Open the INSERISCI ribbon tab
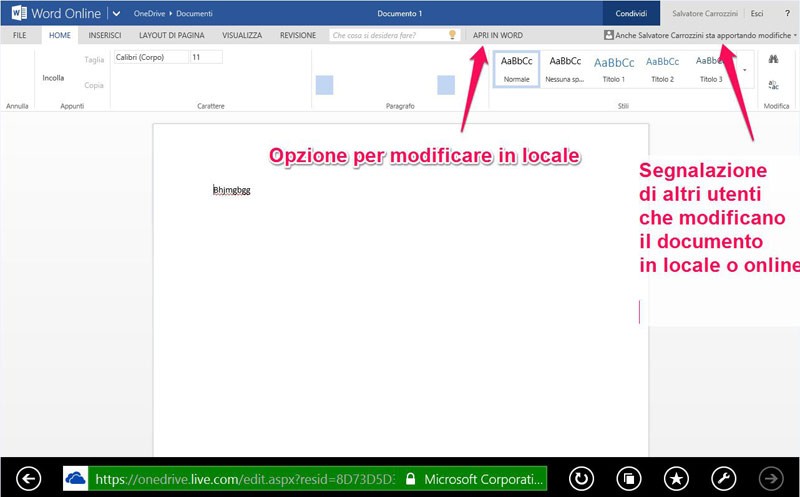This screenshot has height=497, width=800. point(105,35)
